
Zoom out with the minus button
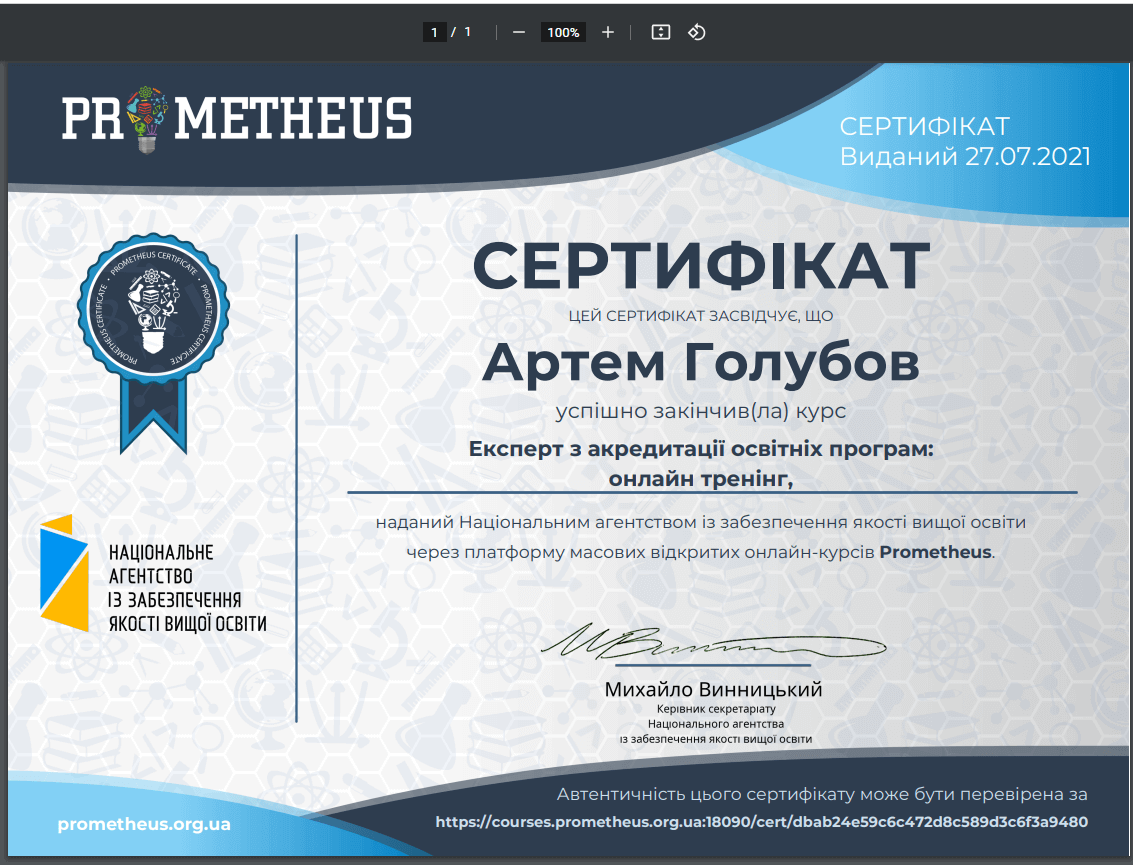tap(519, 33)
